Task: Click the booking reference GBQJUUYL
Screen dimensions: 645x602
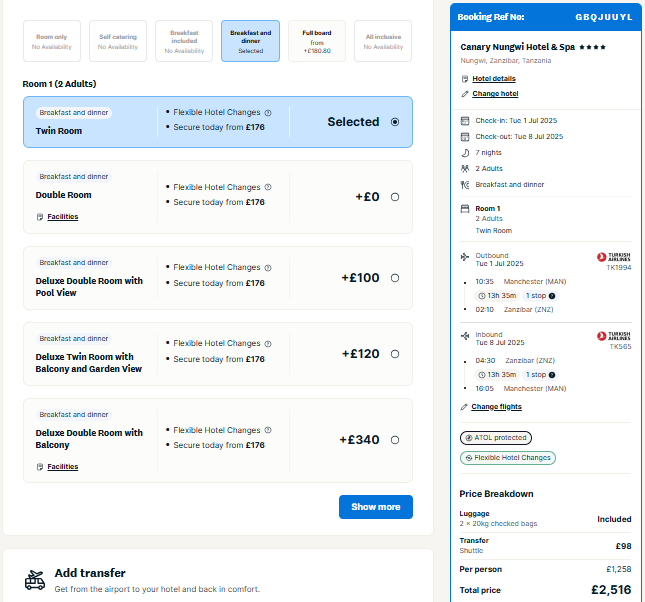Action: [603, 17]
